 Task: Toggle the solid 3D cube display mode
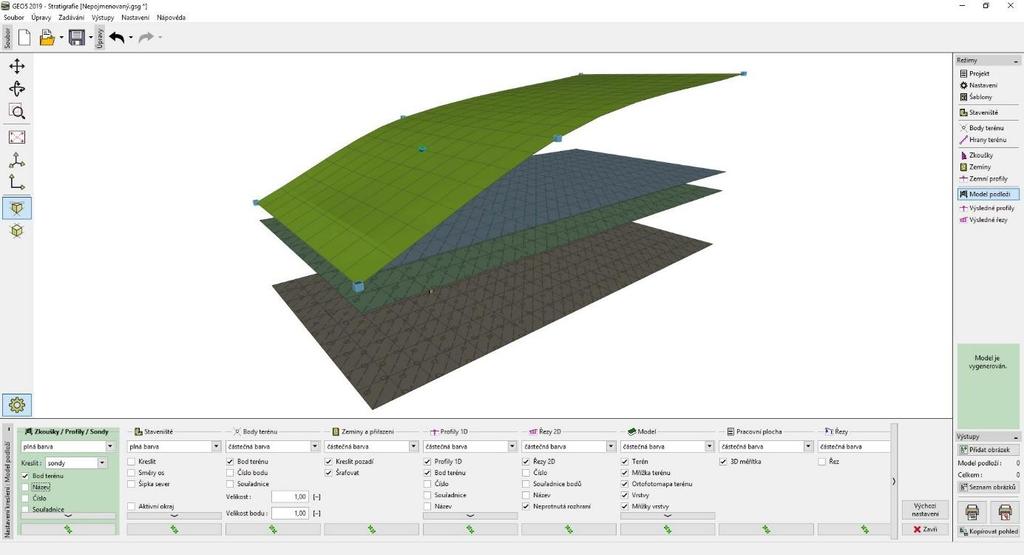click(17, 208)
